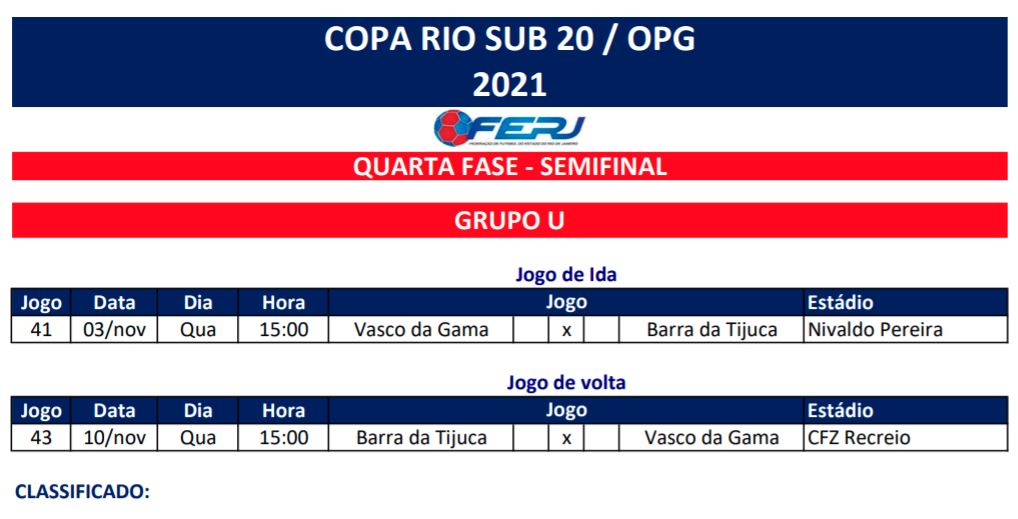Click the FERJ federation logo
The height and width of the screenshot is (519, 1018).
[x=509, y=128]
